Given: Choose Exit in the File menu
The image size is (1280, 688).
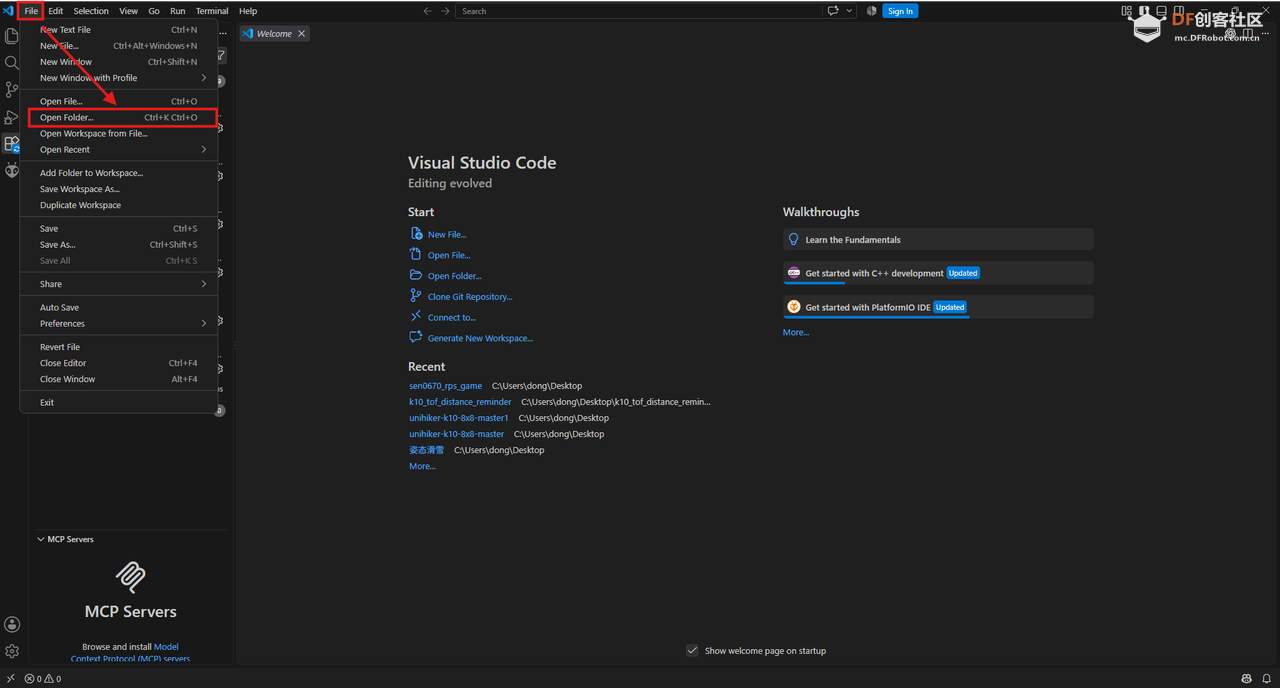Looking at the screenshot, I should pyautogui.click(x=119, y=403).
